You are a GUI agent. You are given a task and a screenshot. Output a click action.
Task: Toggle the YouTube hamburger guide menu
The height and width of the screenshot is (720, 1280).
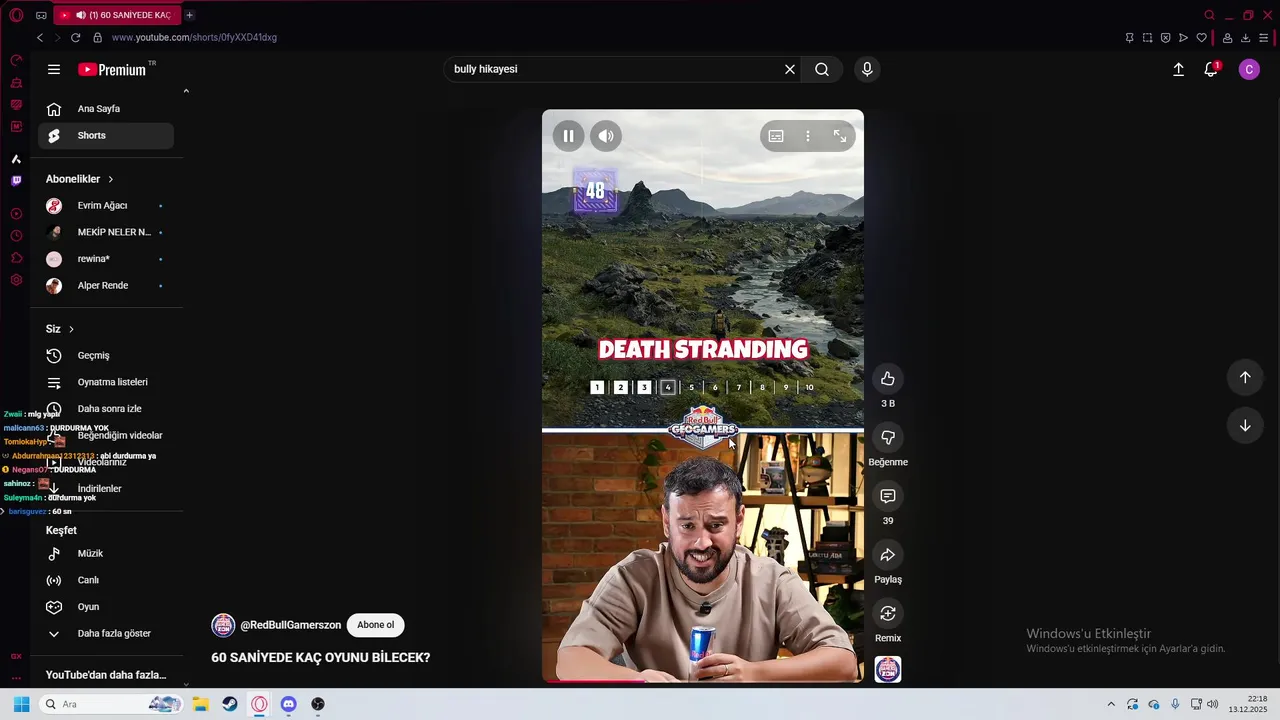[54, 69]
